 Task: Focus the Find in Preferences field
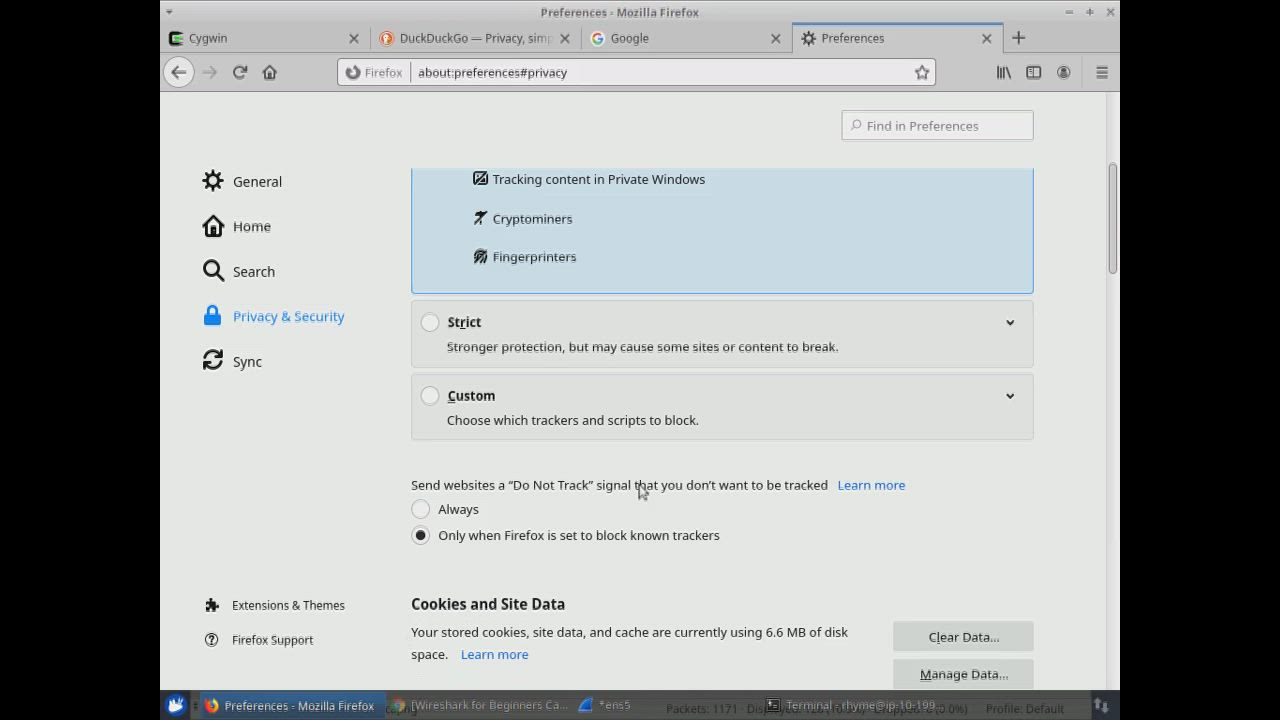(938, 126)
